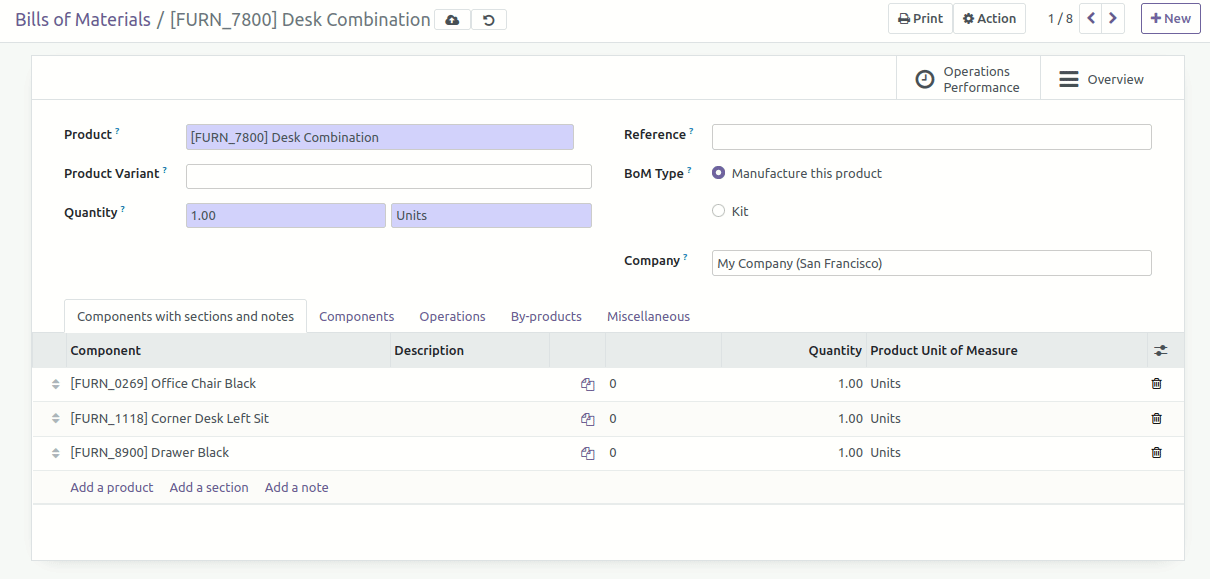1210x579 pixels.
Task: Select Manufacture this product option
Action: coord(719,173)
